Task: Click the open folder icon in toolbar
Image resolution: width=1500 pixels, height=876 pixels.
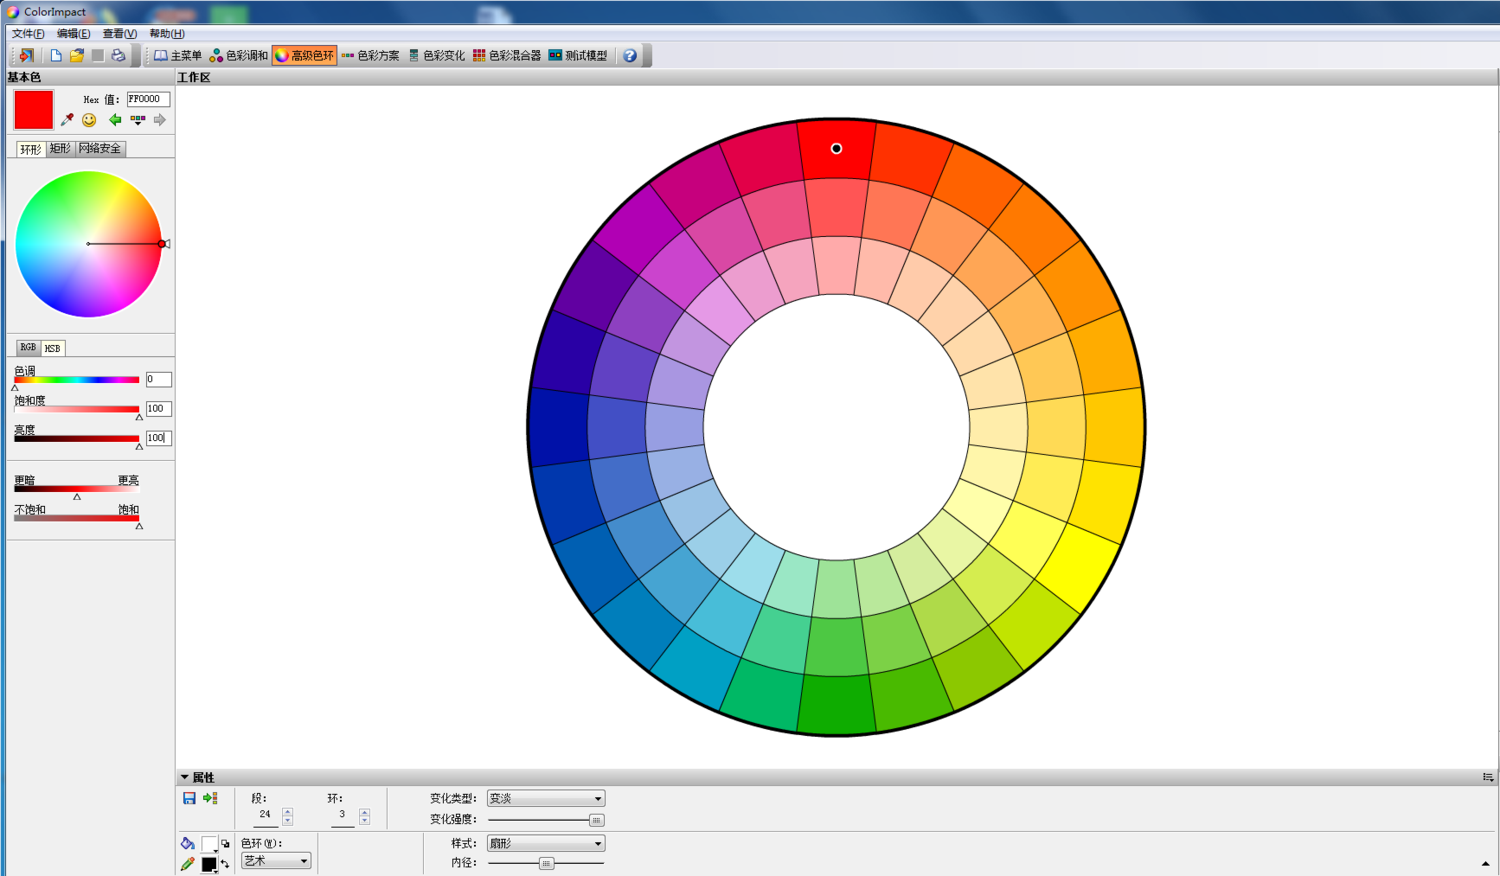Action: [x=77, y=56]
